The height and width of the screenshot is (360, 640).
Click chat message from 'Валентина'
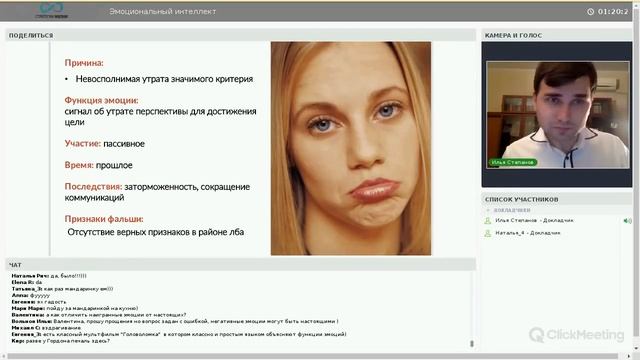(99, 315)
